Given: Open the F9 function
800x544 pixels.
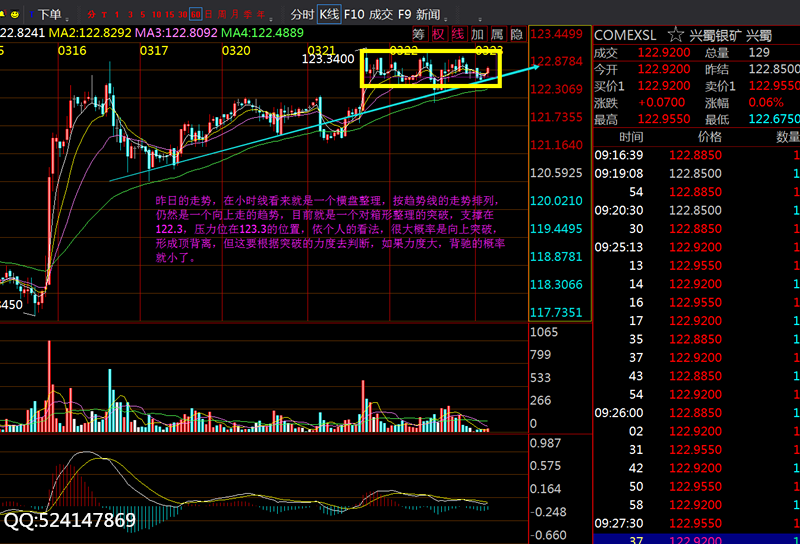Looking at the screenshot, I should tap(405, 14).
